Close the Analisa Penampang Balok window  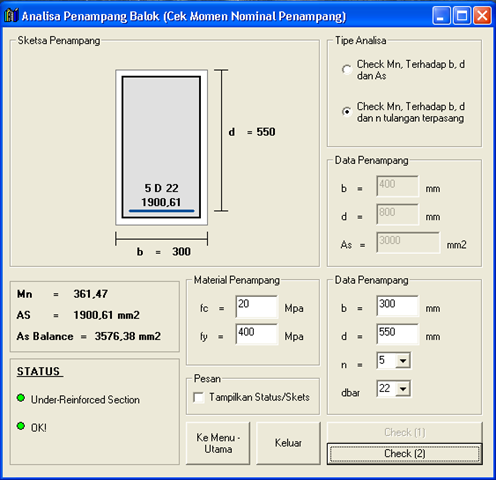click(x=482, y=15)
